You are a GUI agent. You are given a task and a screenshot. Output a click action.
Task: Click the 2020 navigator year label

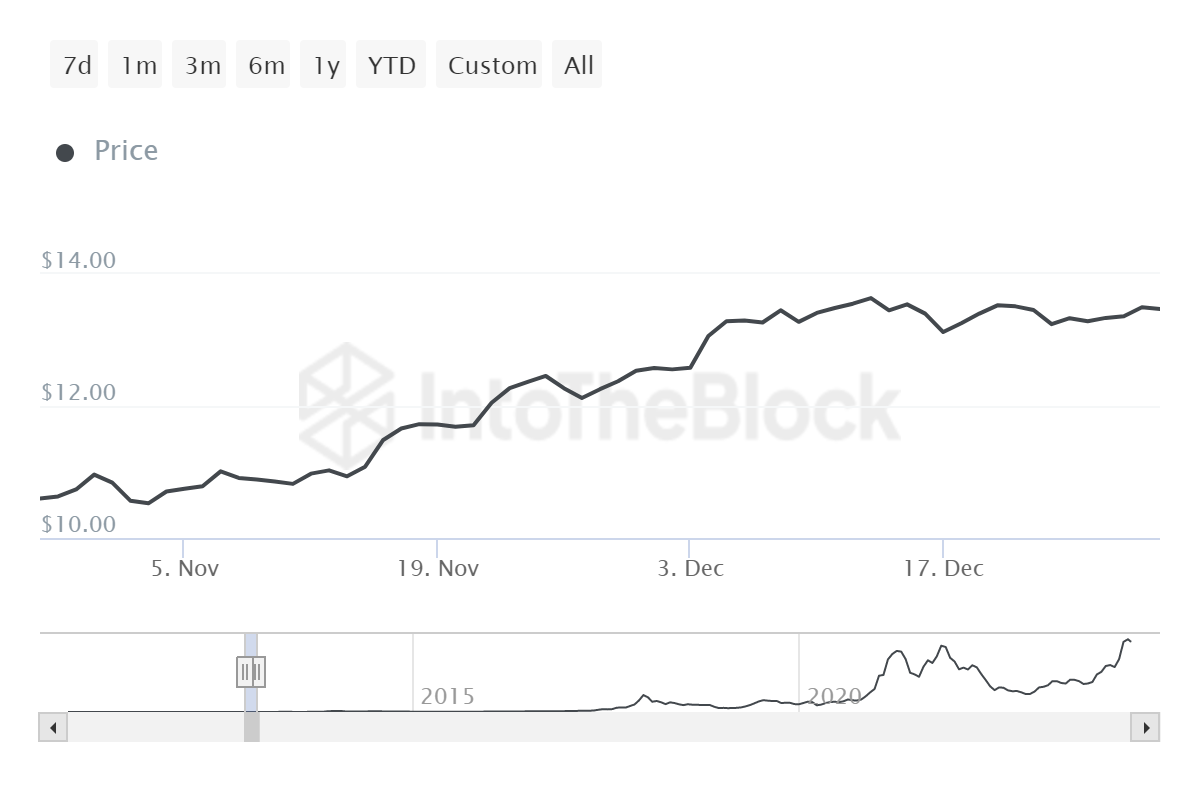click(x=834, y=696)
